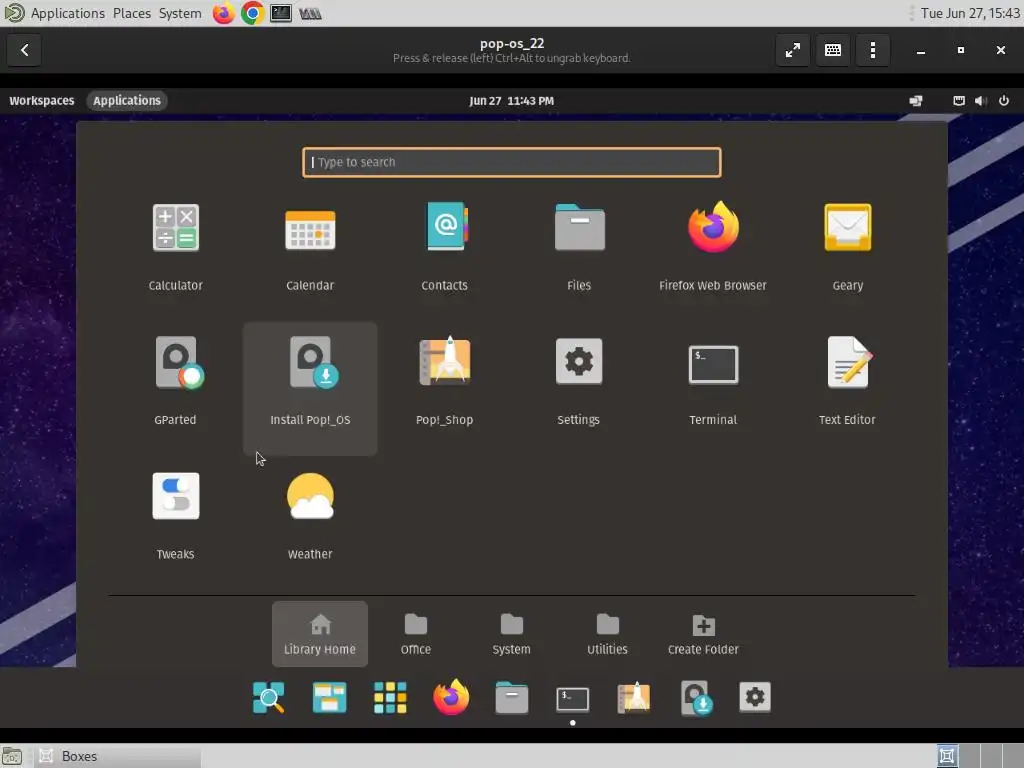Image resolution: width=1024 pixels, height=768 pixels.
Task: Click the Boxes taskbar entry
Action: click(x=118, y=756)
